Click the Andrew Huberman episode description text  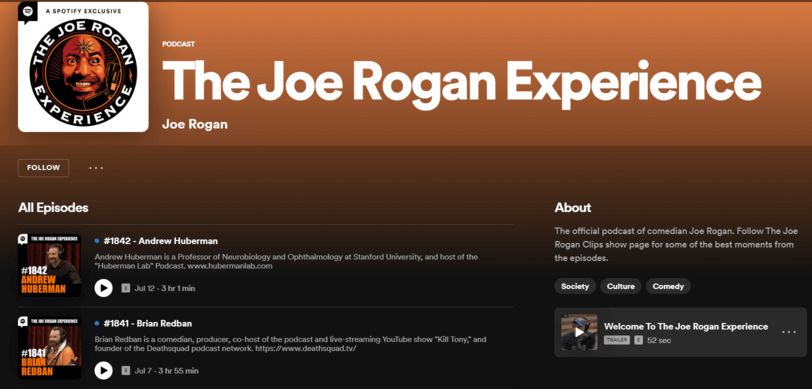[286, 262]
